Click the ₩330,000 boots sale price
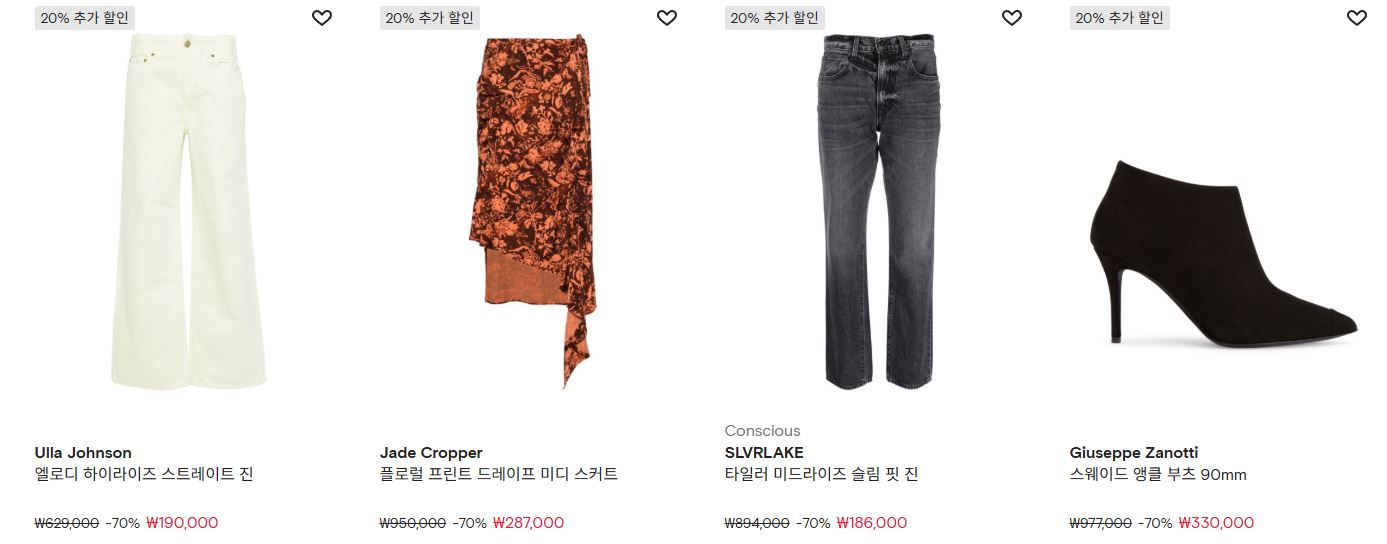 [x=1216, y=523]
